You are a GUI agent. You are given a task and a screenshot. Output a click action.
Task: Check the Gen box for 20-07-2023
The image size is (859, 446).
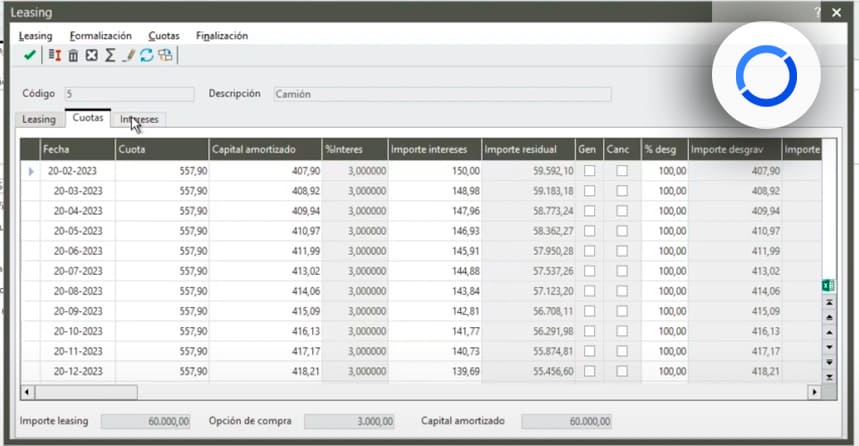pos(589,271)
